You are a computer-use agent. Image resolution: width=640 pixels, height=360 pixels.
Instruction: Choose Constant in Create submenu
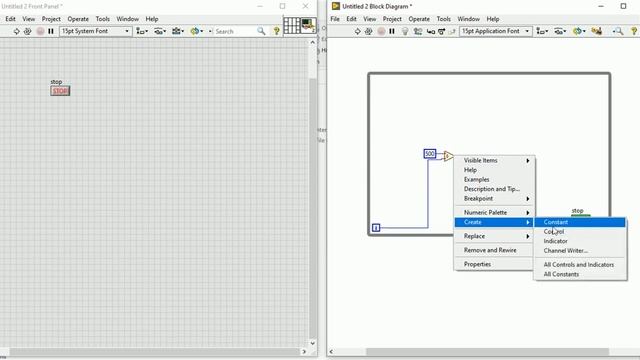pos(580,222)
